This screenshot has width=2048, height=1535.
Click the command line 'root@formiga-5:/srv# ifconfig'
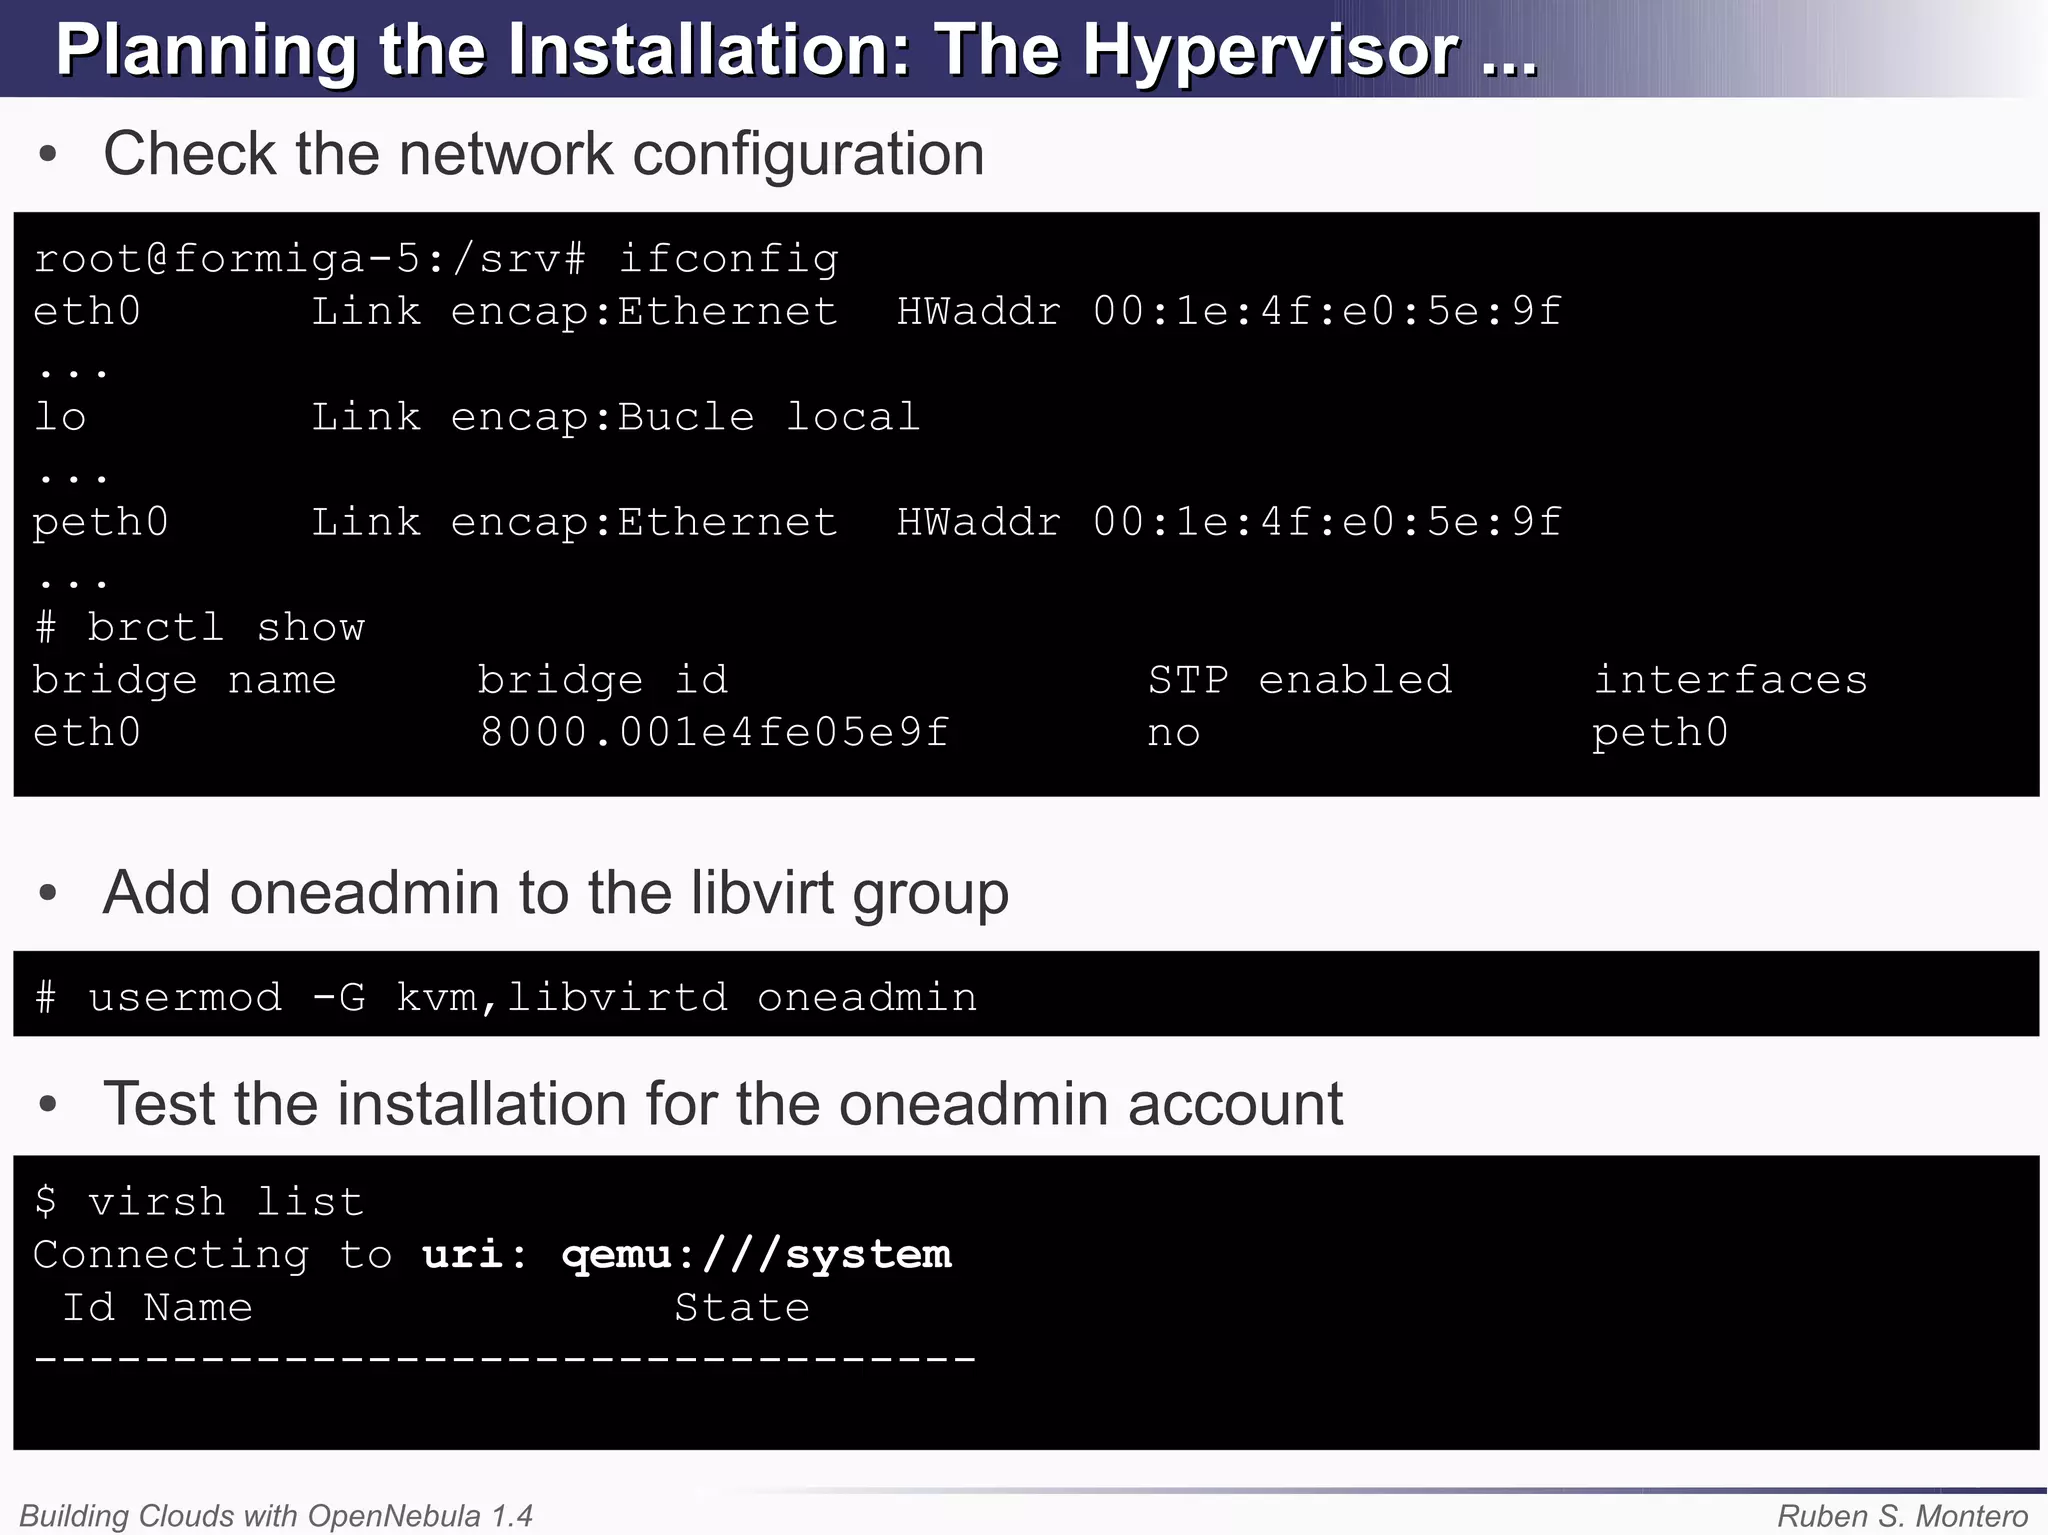436,259
